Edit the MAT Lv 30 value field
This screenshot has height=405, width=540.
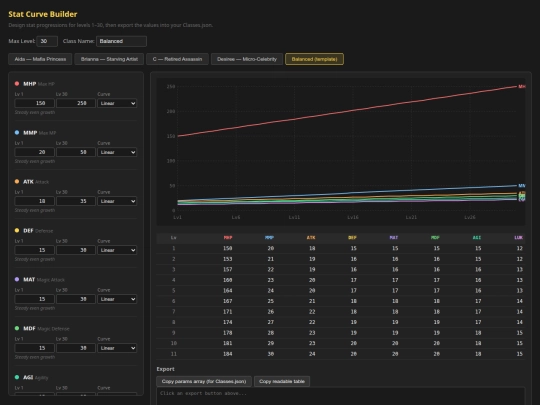click(x=76, y=299)
